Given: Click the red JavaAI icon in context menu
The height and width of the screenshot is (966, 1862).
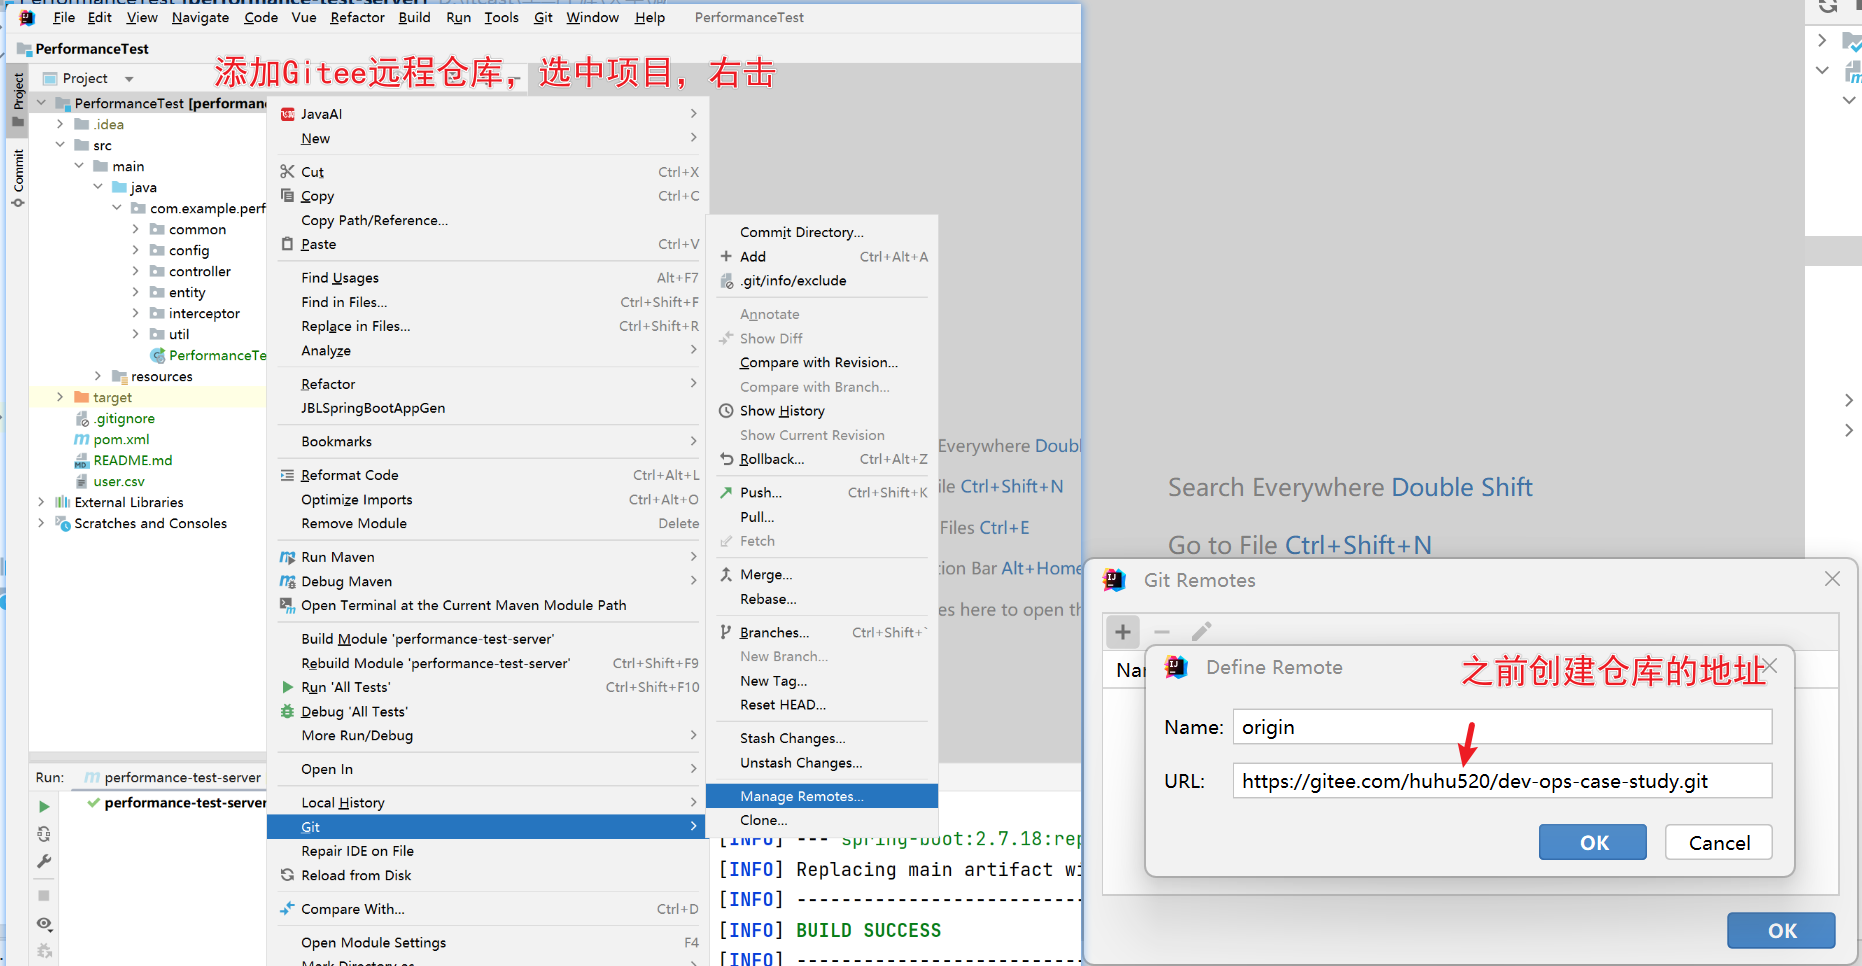Looking at the screenshot, I should [287, 114].
